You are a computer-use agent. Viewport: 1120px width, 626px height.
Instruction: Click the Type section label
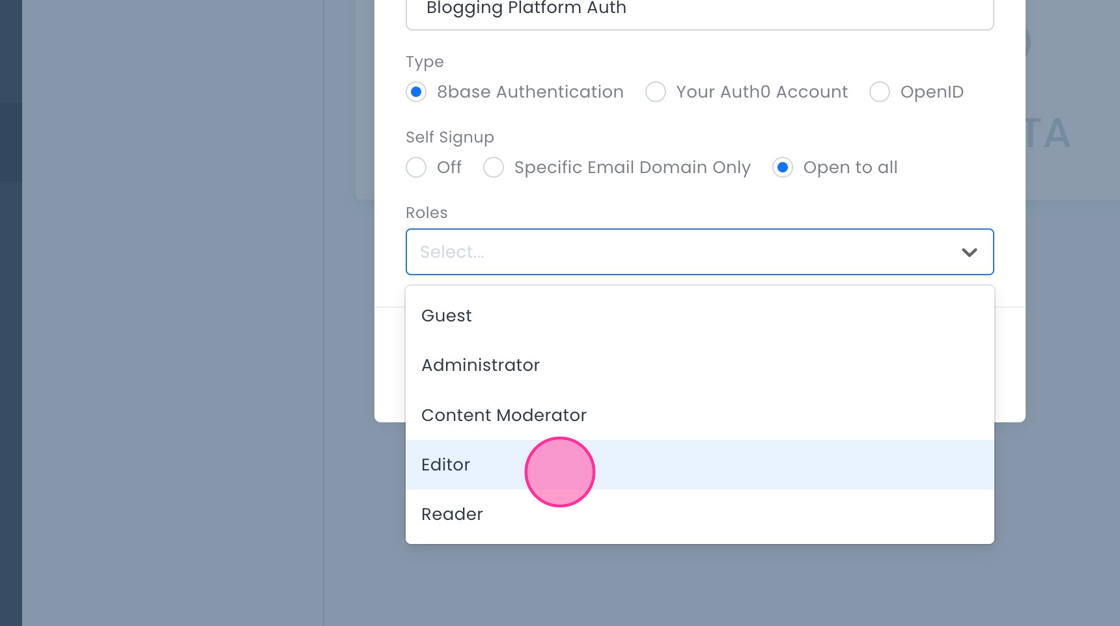[424, 61]
